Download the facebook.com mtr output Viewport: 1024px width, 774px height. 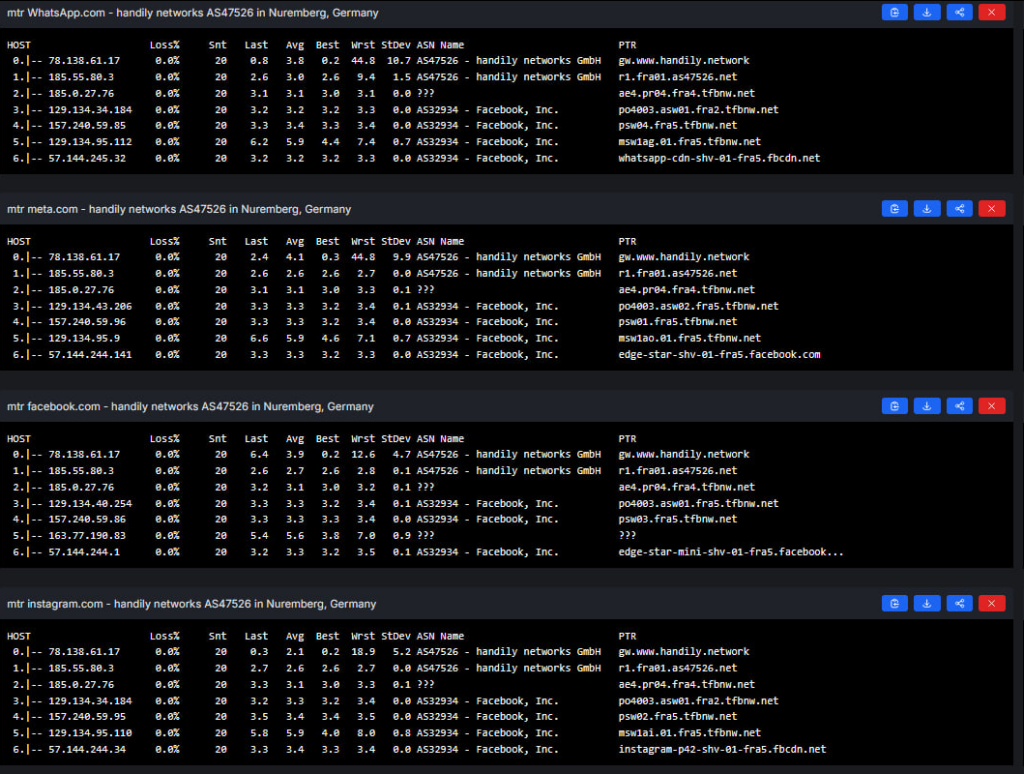927,406
